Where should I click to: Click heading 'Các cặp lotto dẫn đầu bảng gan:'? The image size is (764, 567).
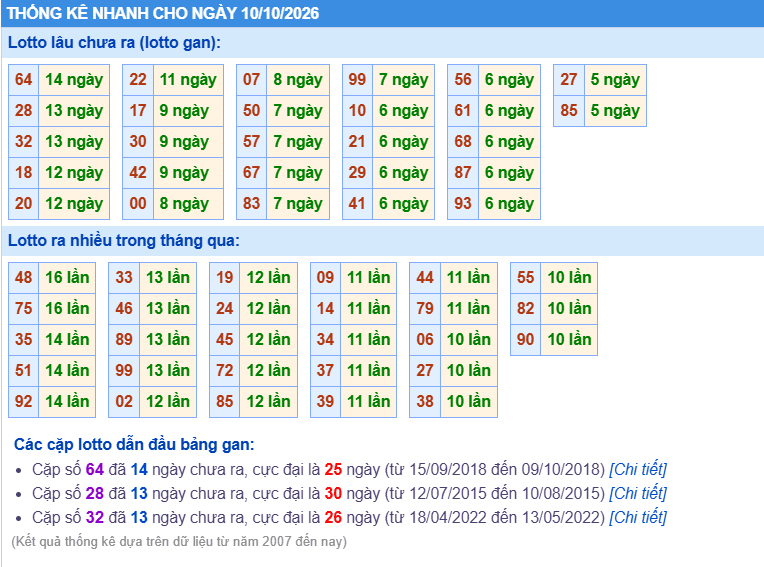click(134, 444)
